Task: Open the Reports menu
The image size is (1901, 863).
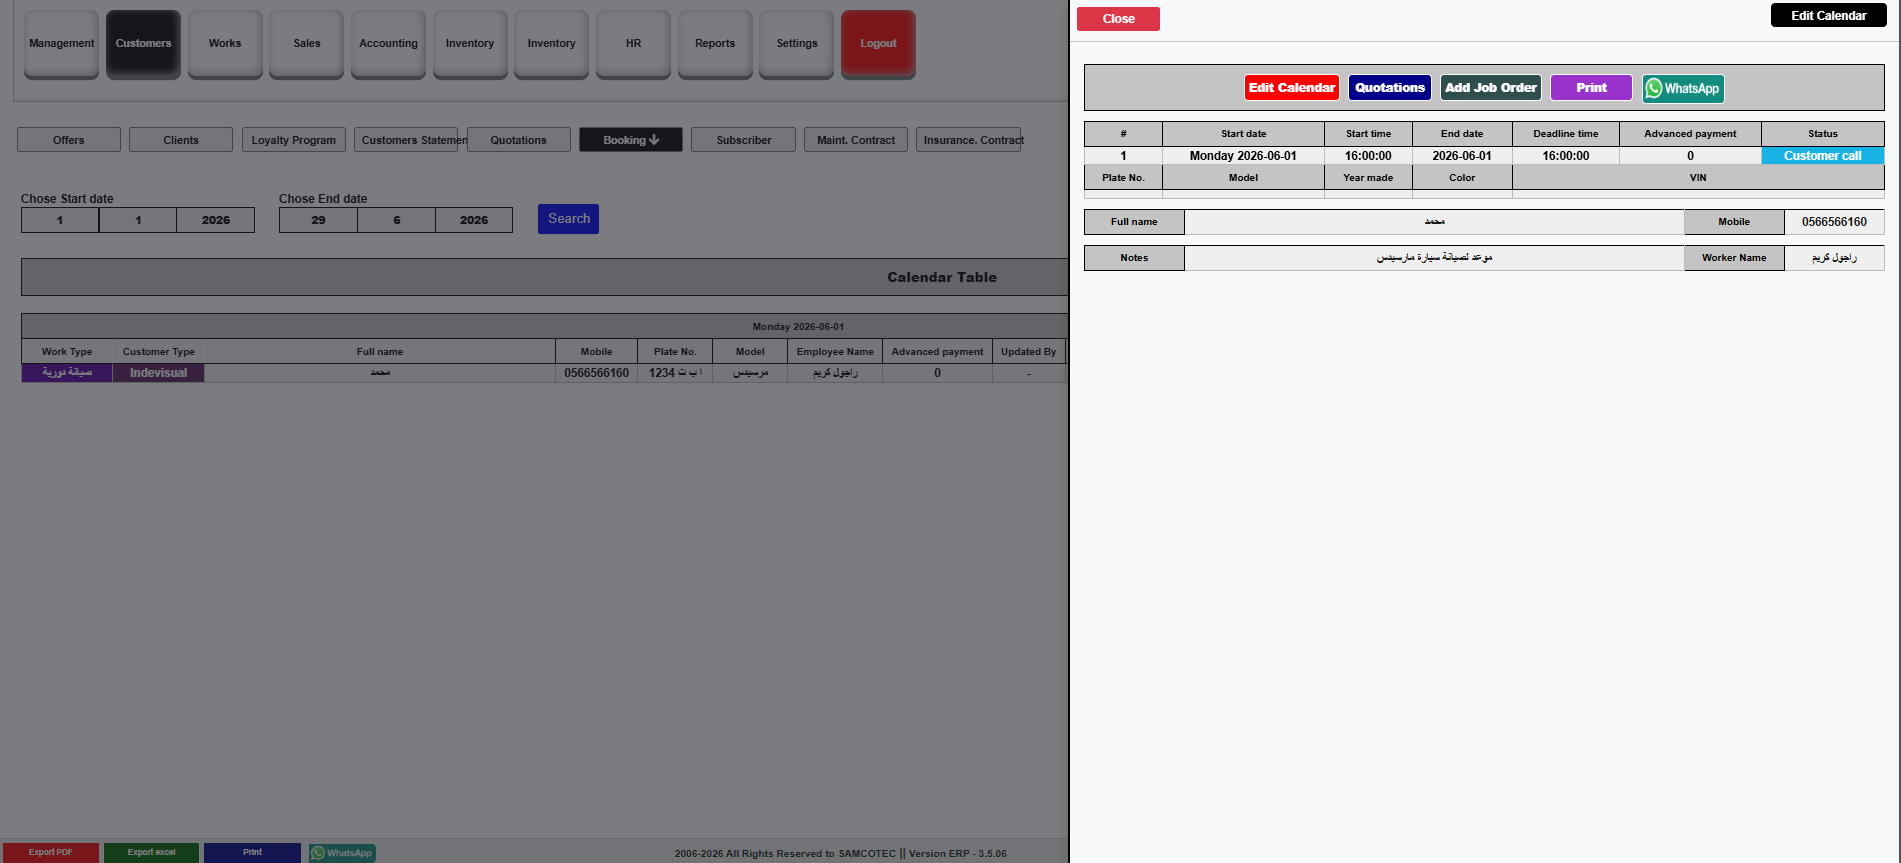Action: coord(715,44)
